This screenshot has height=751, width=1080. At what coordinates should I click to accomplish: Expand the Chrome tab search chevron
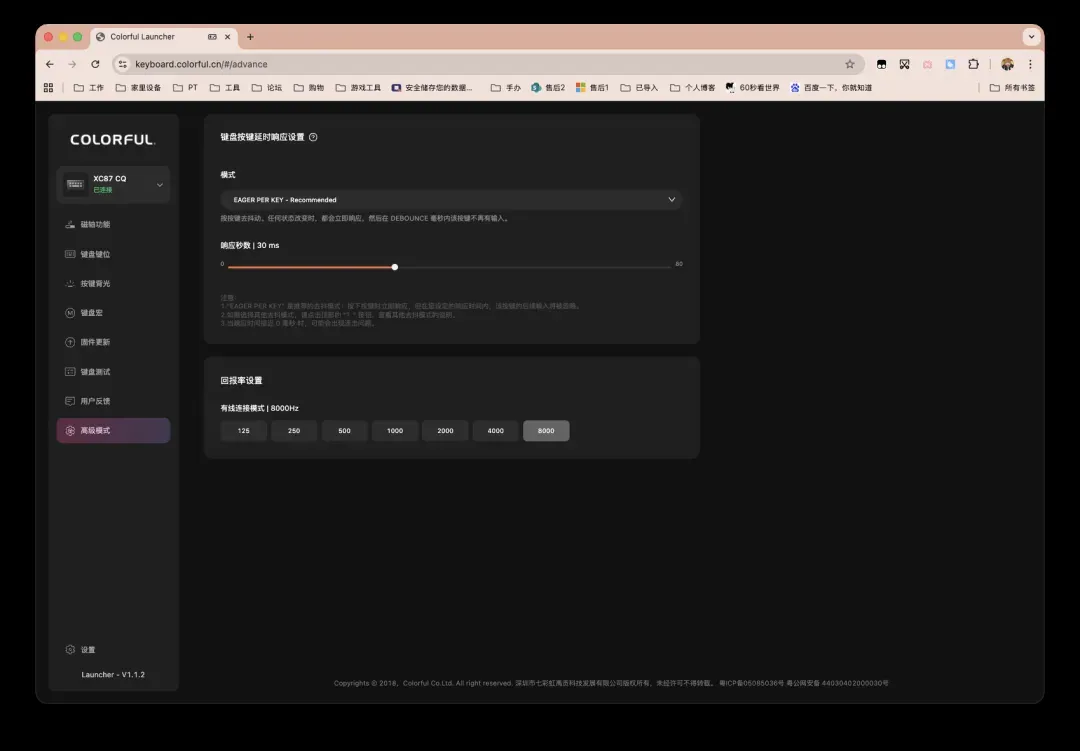pos(1031,37)
